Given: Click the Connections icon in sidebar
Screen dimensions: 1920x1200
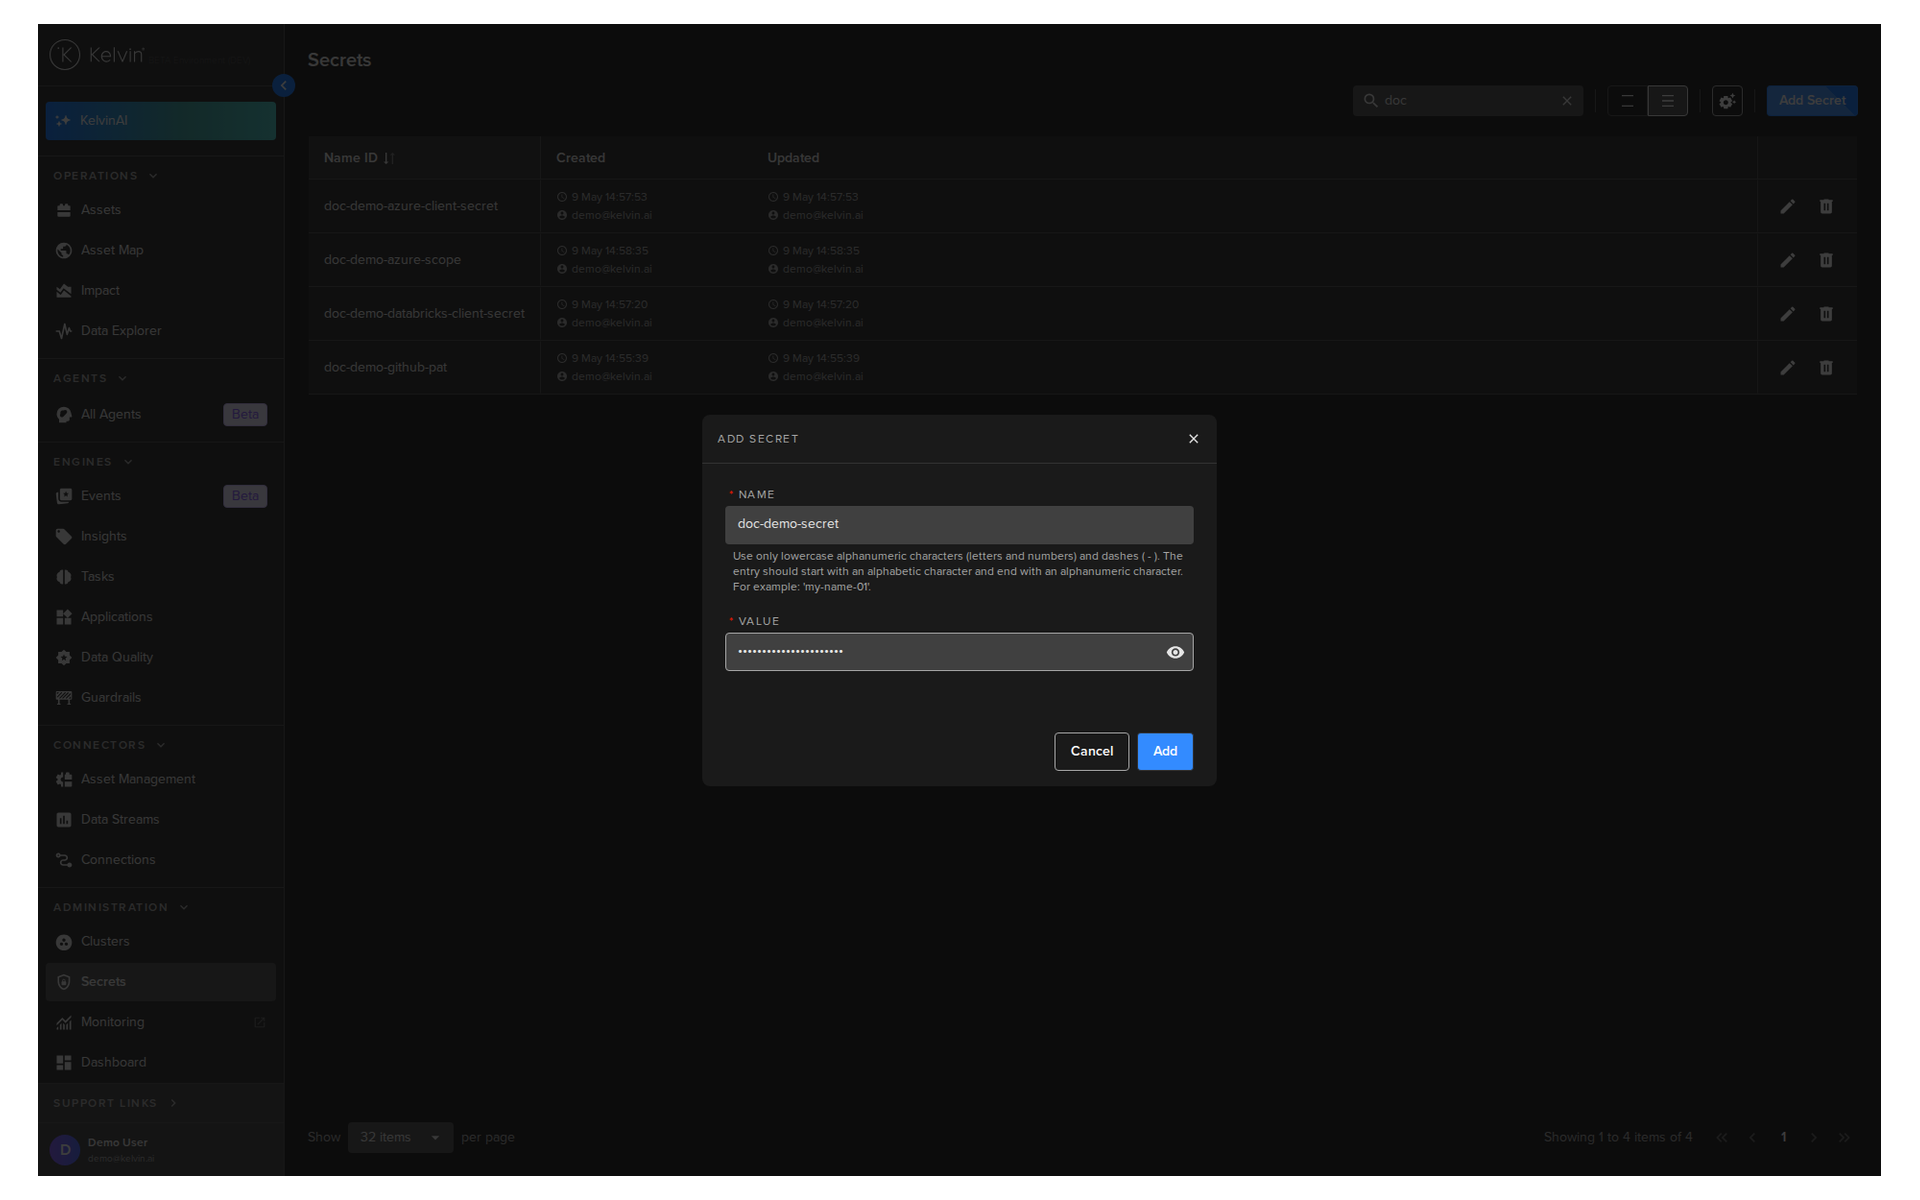Looking at the screenshot, I should [64, 859].
